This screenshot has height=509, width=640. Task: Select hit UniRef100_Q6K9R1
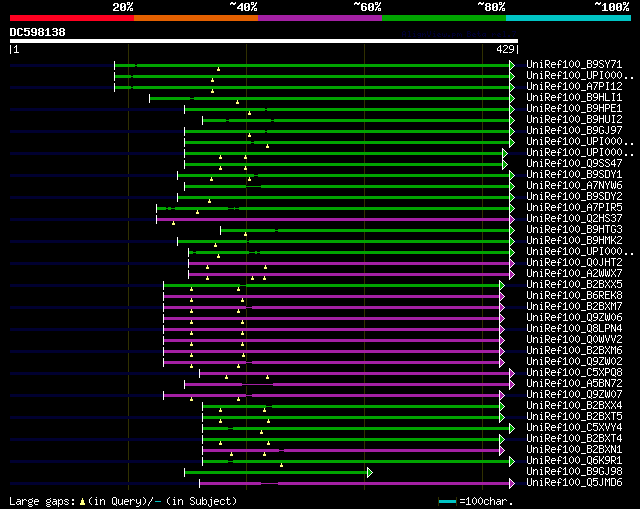[574, 461]
